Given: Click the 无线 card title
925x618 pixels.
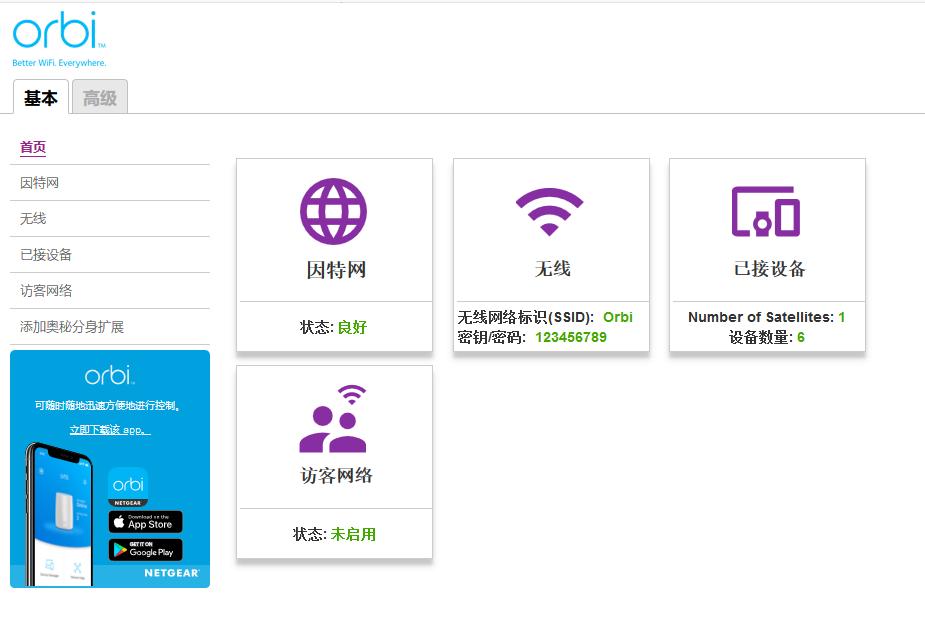Looking at the screenshot, I should [x=552, y=269].
